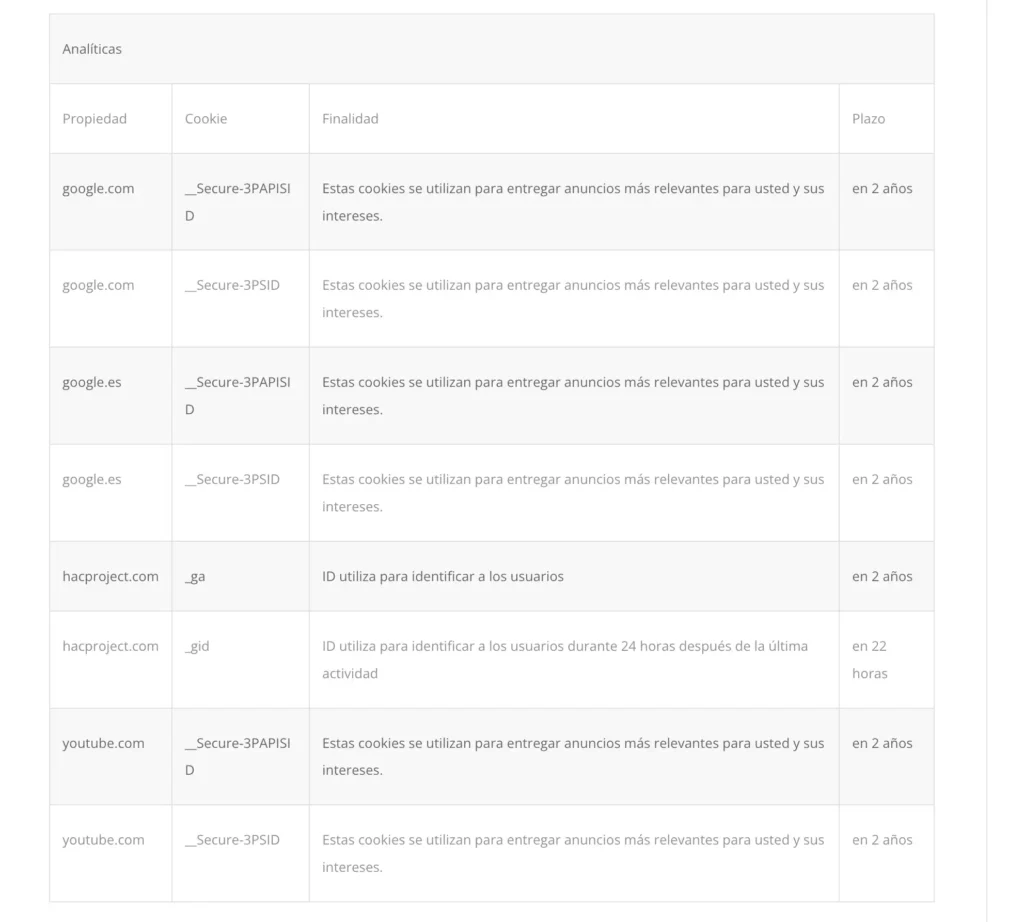
Task: Click 'ID utiliza para identificar a los usuarios' text
Action: pyautogui.click(x=443, y=577)
